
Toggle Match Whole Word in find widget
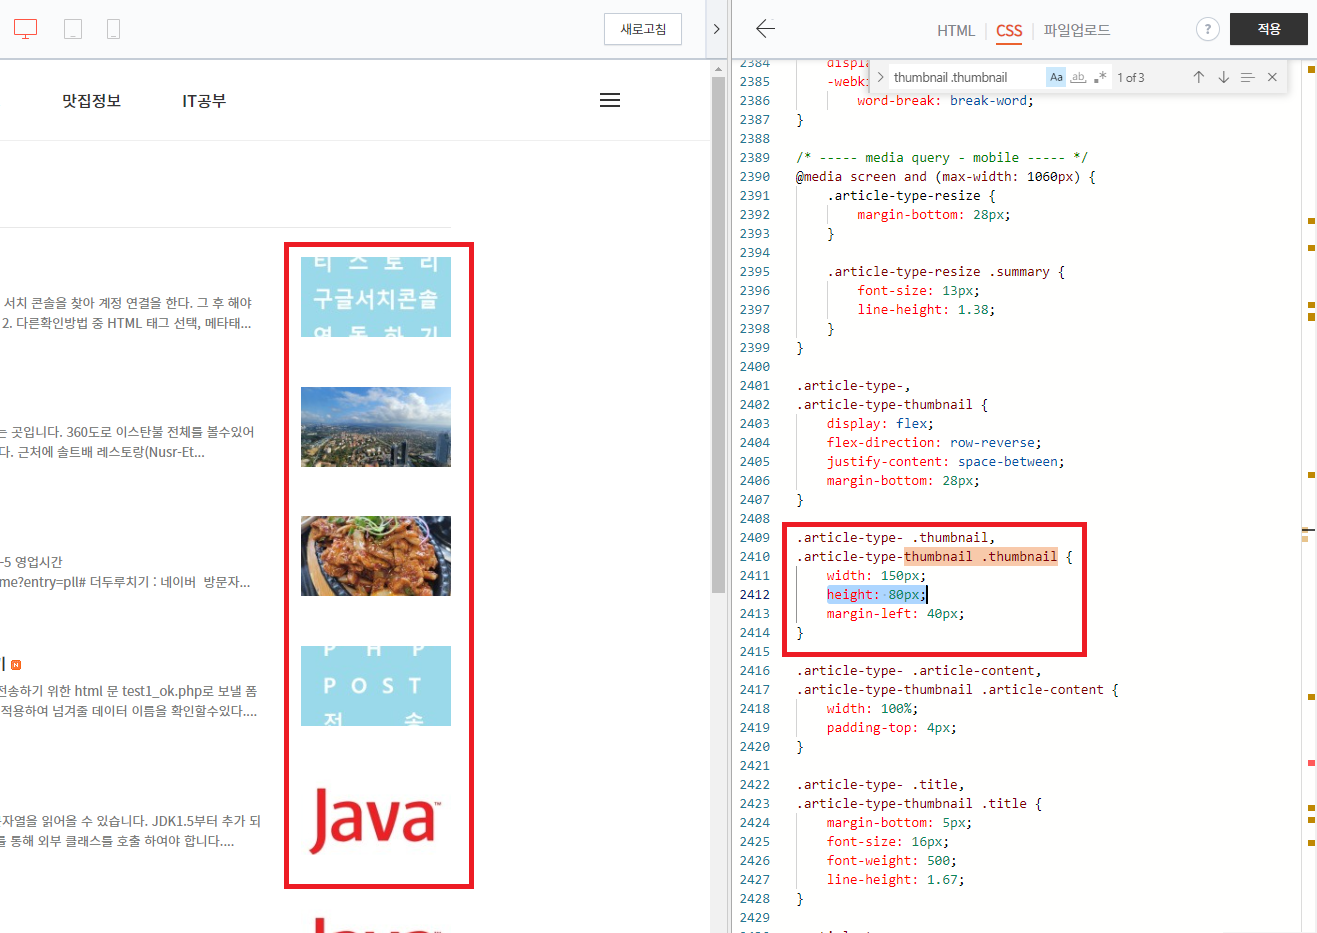[x=1078, y=77]
